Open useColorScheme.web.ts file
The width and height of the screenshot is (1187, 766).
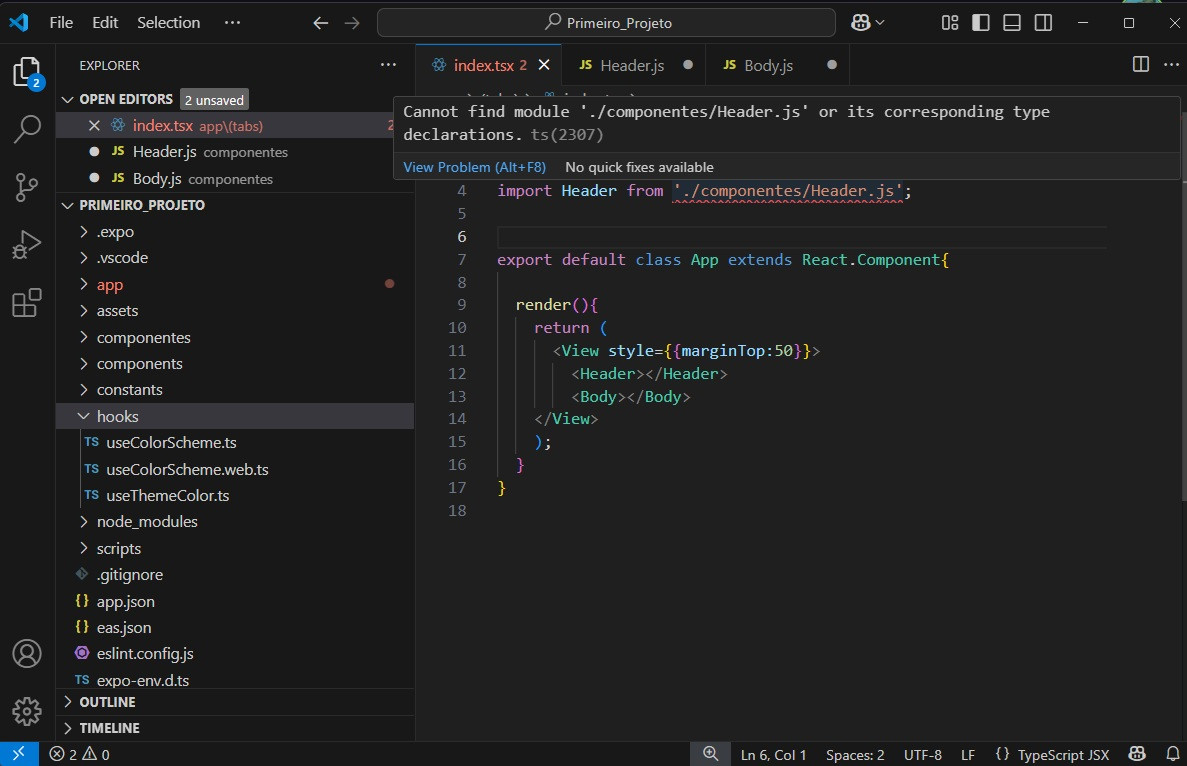235,469
